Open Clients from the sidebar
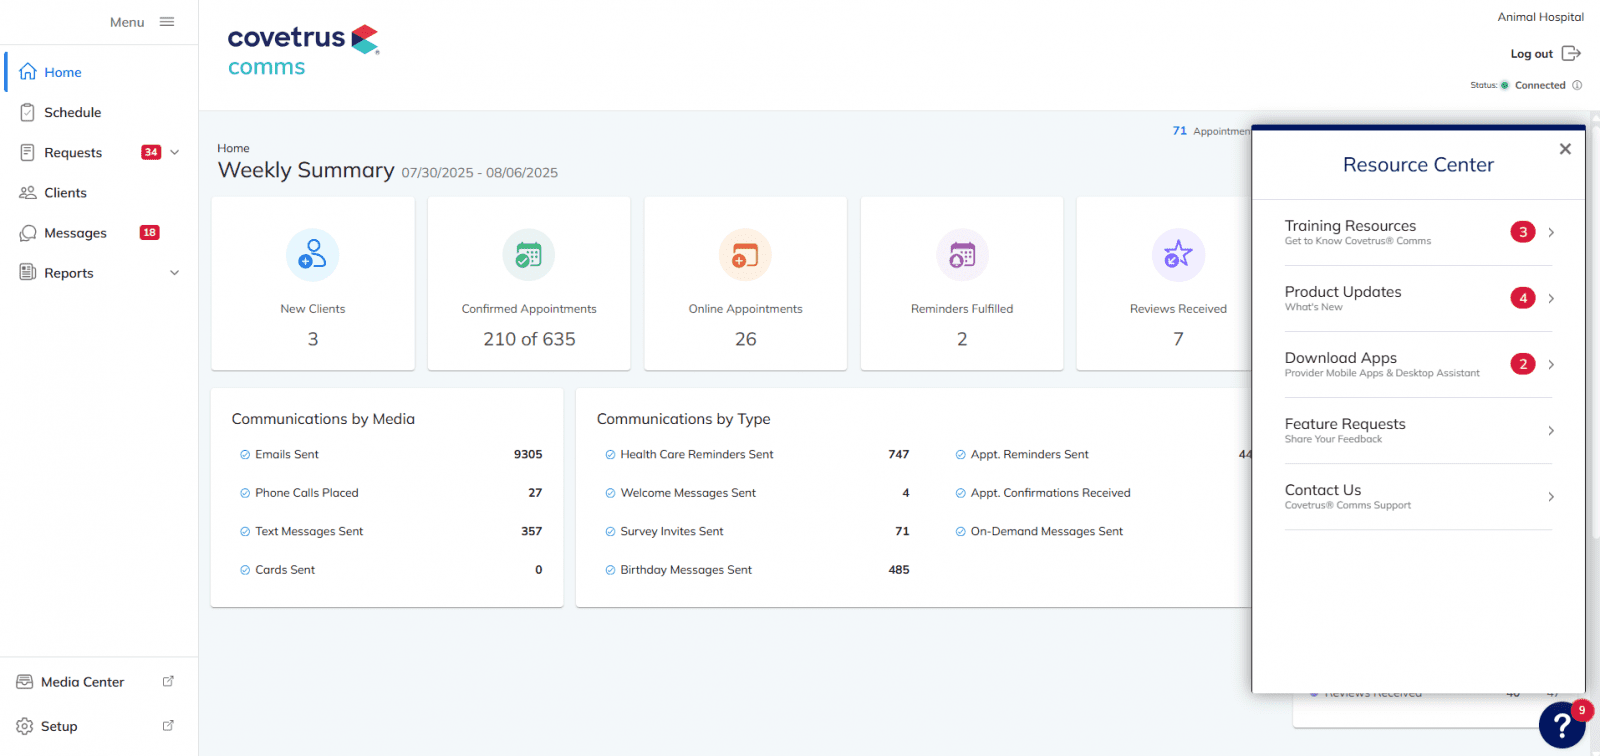Image resolution: width=1600 pixels, height=756 pixels. point(65,193)
